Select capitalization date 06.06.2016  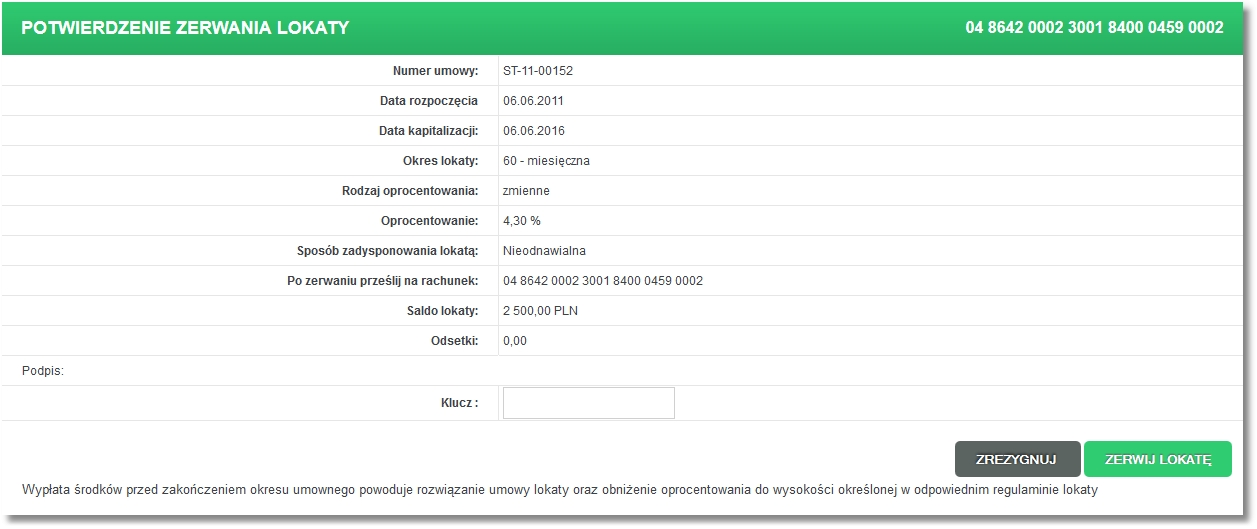(534, 131)
